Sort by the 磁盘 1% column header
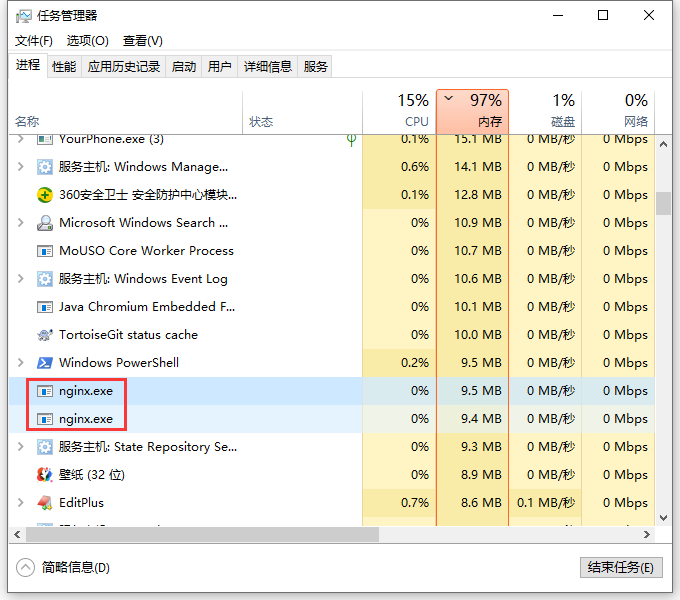The image size is (680, 600). point(545,113)
